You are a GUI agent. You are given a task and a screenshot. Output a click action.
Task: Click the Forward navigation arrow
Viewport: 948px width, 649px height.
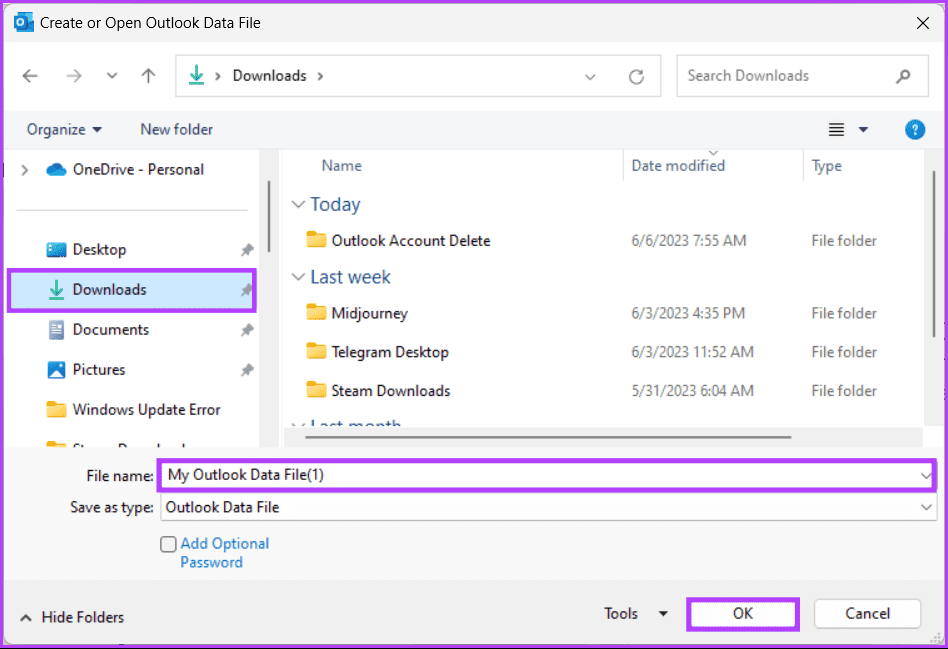[74, 76]
